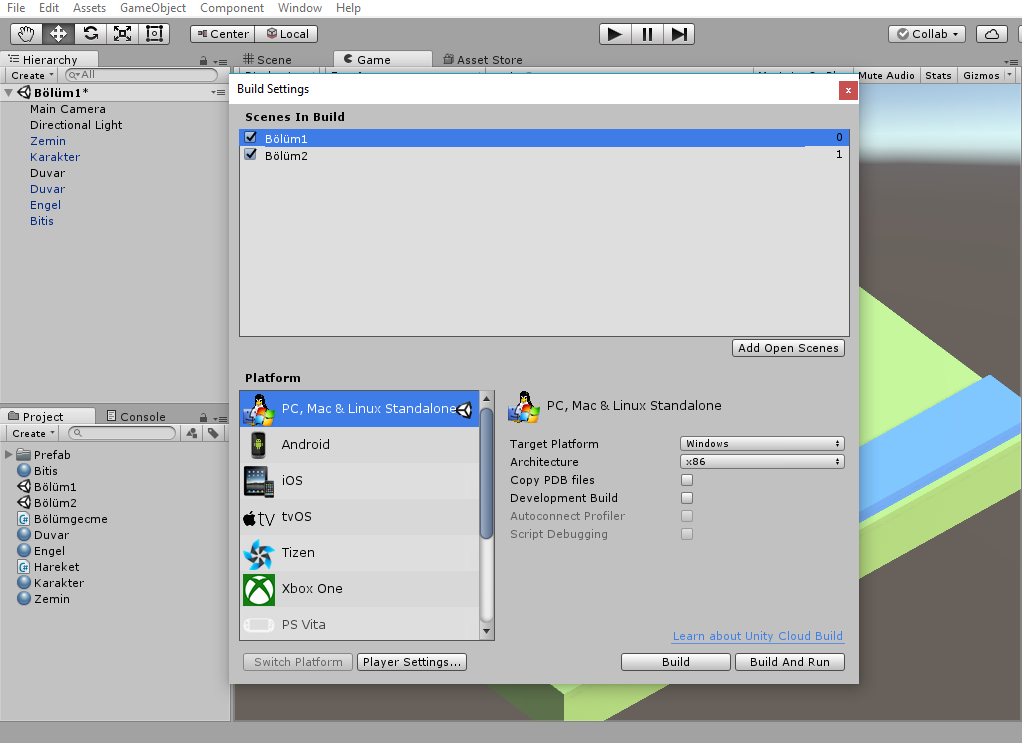Select Bölümgecme script asset icon
The width and height of the screenshot is (1022, 743).
(x=23, y=519)
